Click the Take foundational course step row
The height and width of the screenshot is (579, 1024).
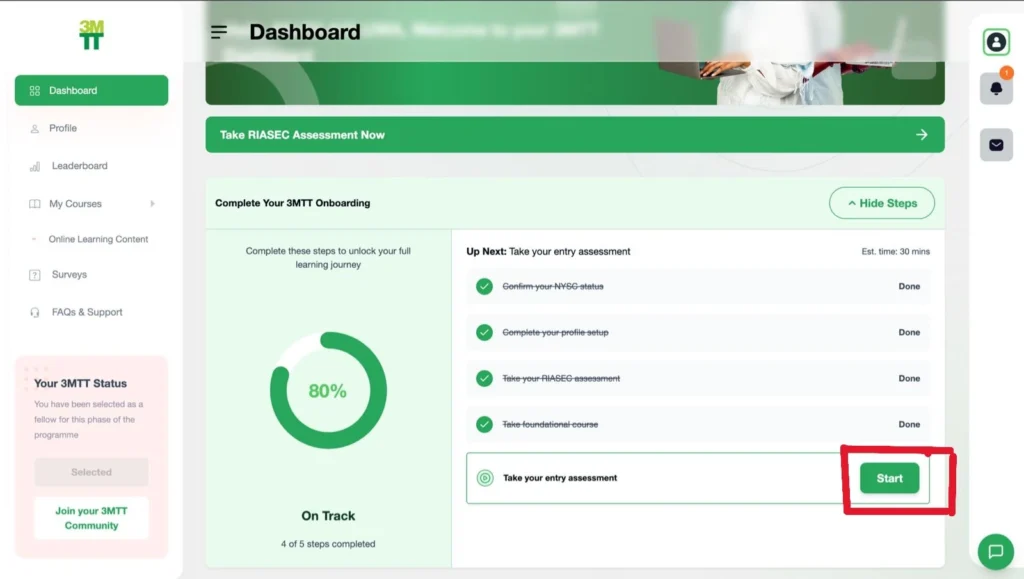coord(697,424)
